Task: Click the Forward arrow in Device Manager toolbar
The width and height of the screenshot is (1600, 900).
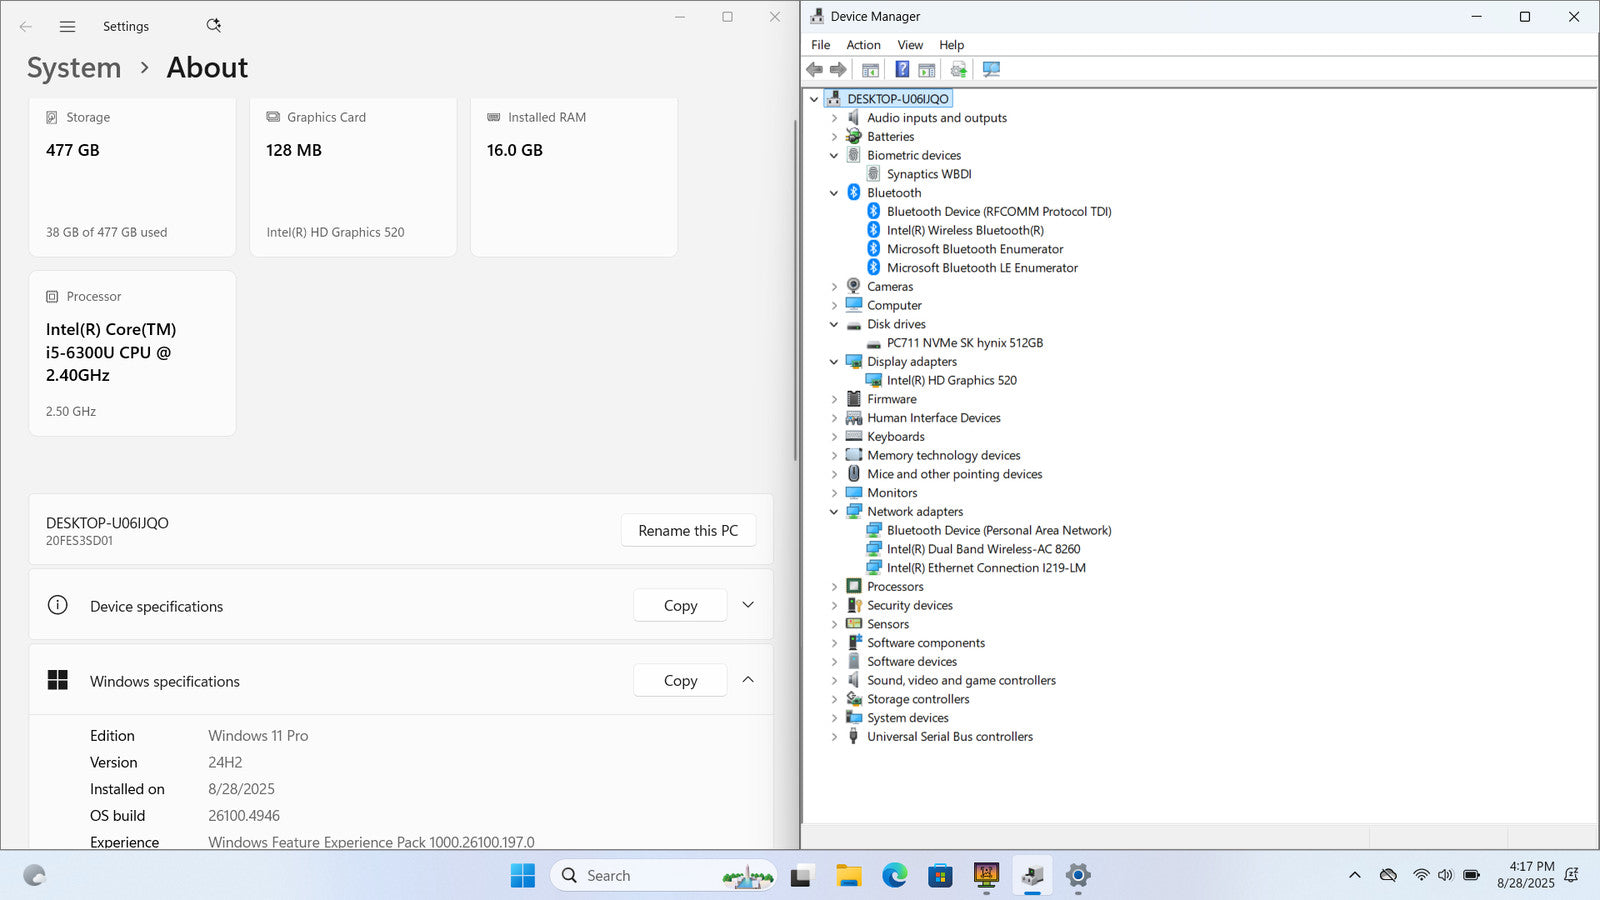Action: (838, 69)
